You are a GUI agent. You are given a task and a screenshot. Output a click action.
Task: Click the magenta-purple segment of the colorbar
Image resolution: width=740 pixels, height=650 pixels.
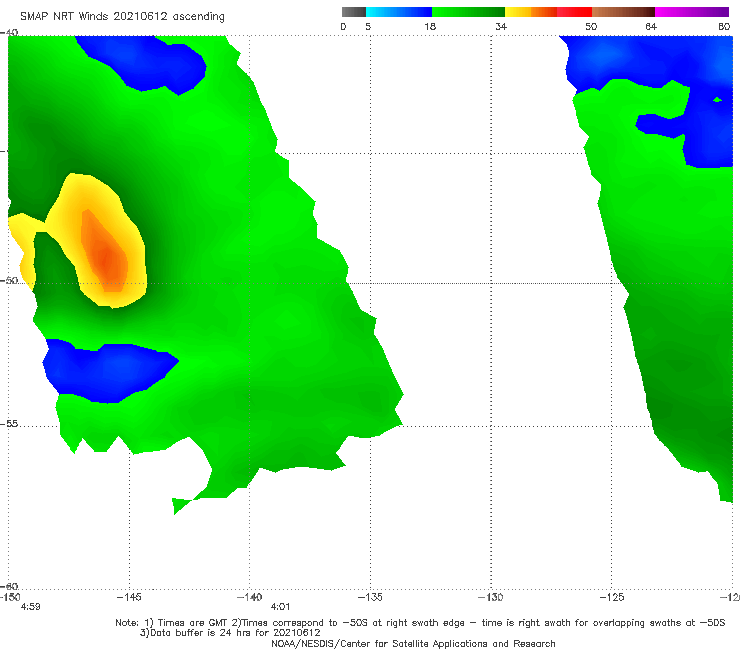click(692, 12)
